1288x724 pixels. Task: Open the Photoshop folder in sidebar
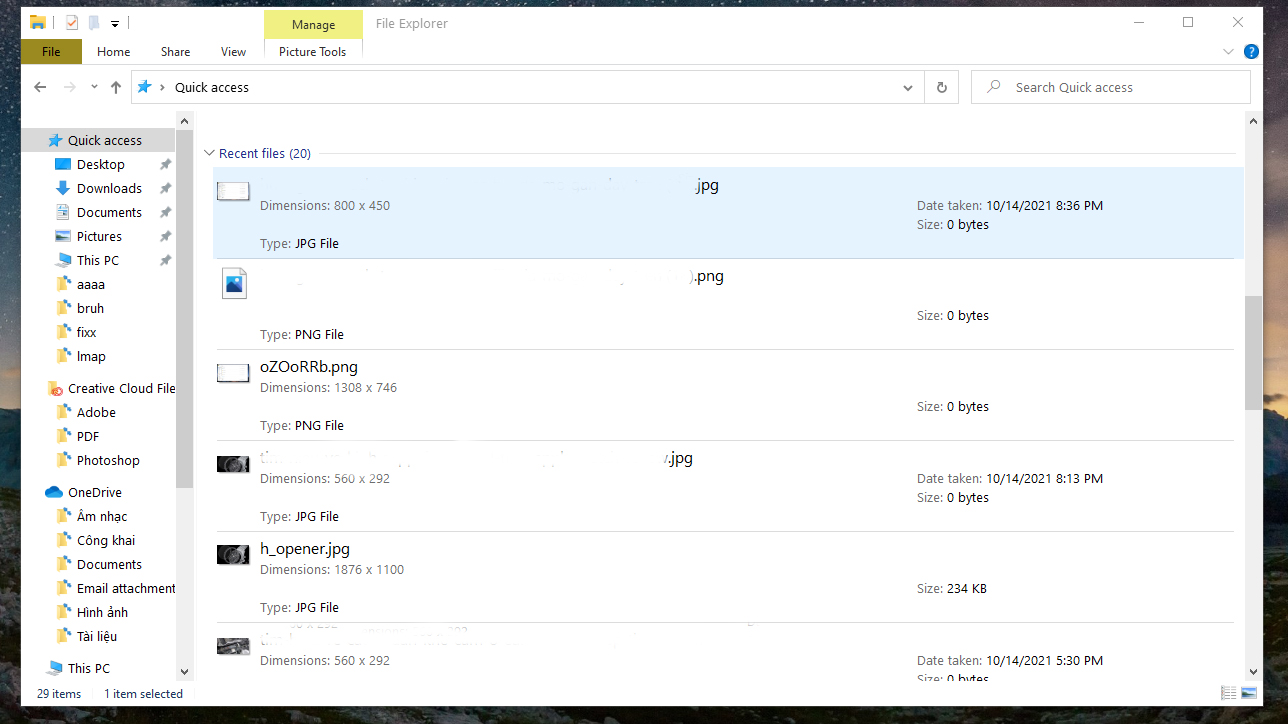(x=108, y=460)
